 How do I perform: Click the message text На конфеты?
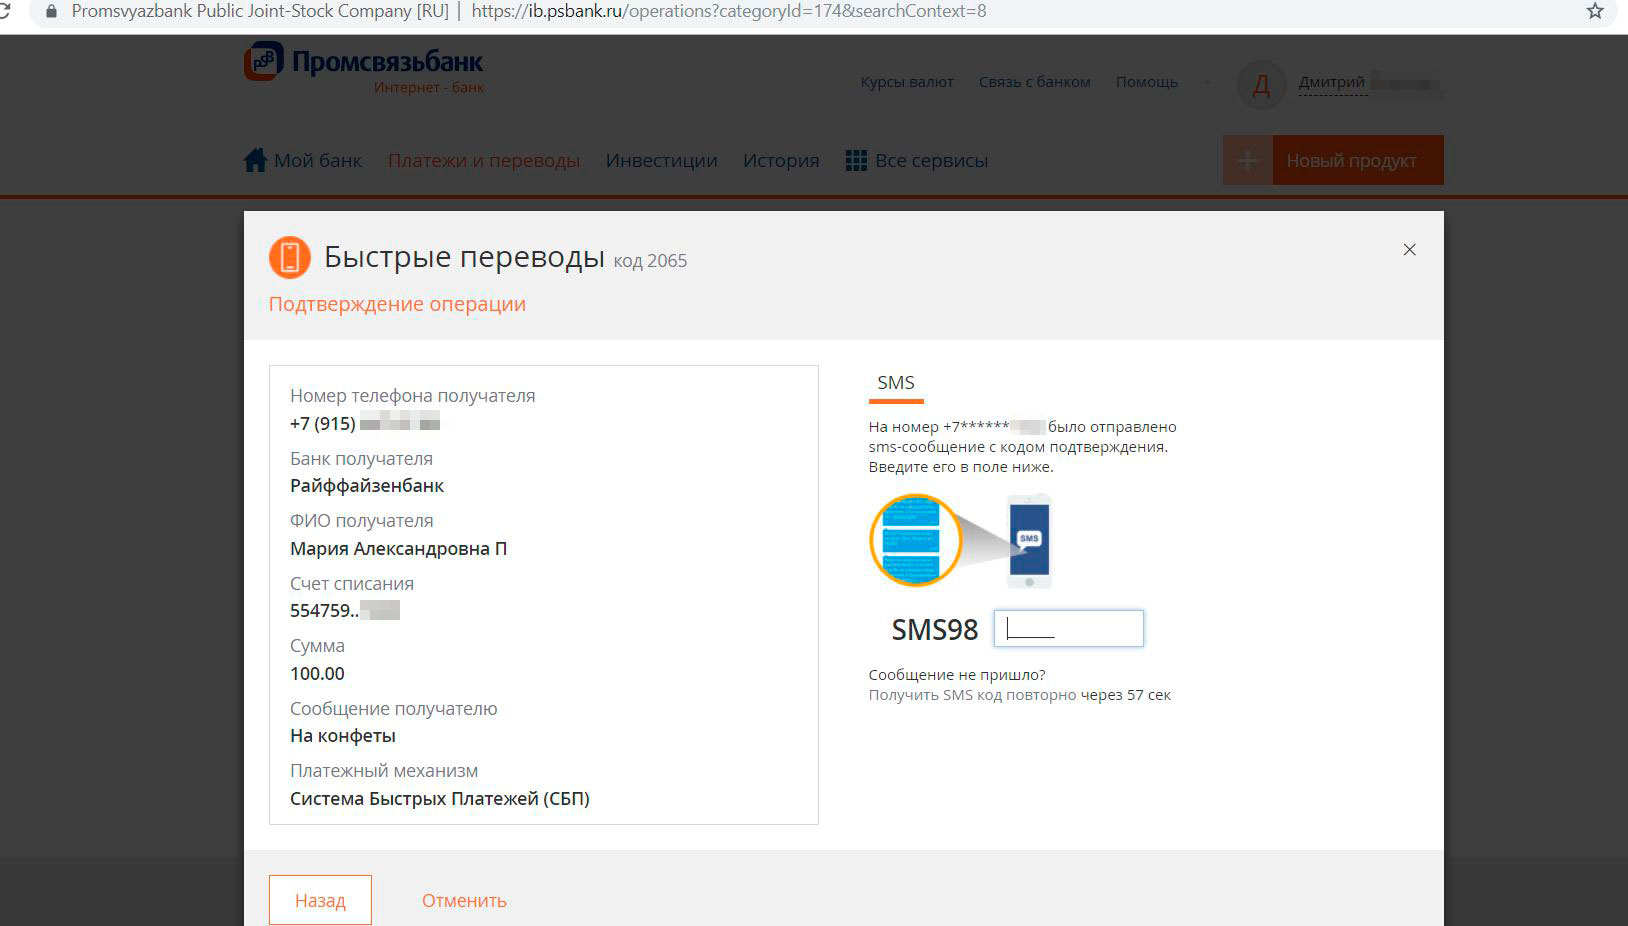click(x=343, y=736)
